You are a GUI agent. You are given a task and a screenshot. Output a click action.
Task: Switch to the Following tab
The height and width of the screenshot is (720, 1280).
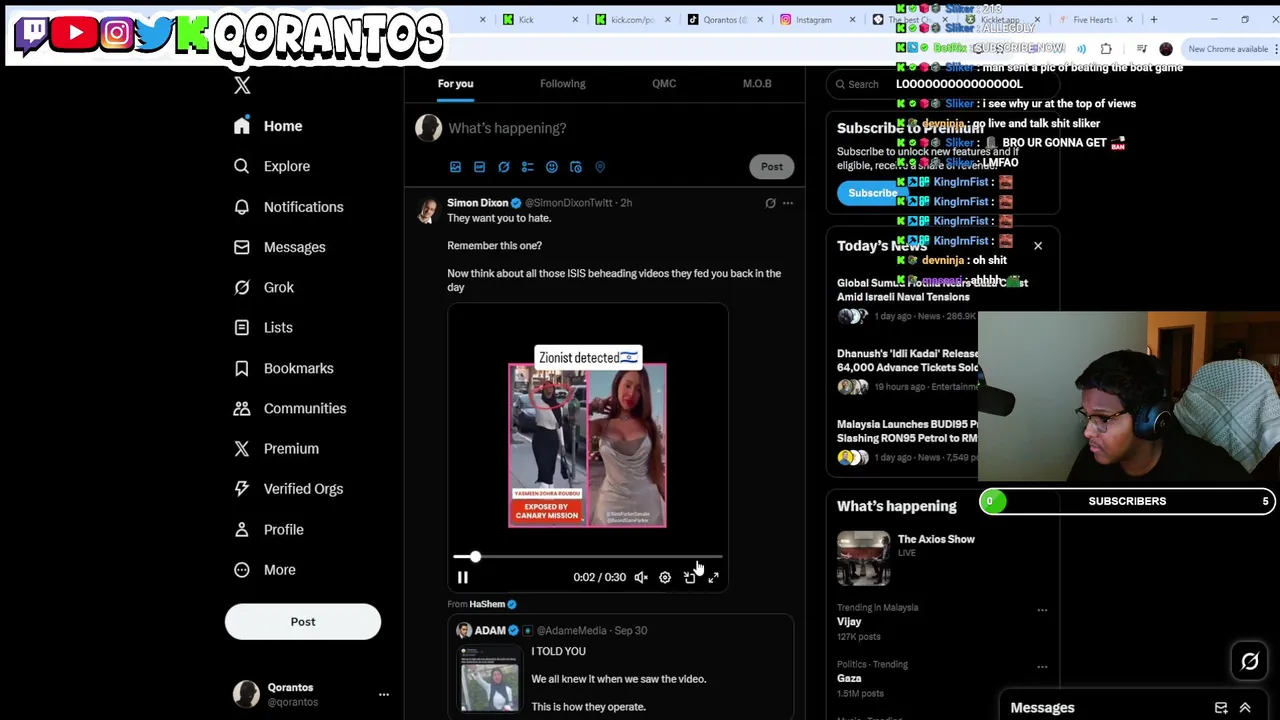coord(563,84)
